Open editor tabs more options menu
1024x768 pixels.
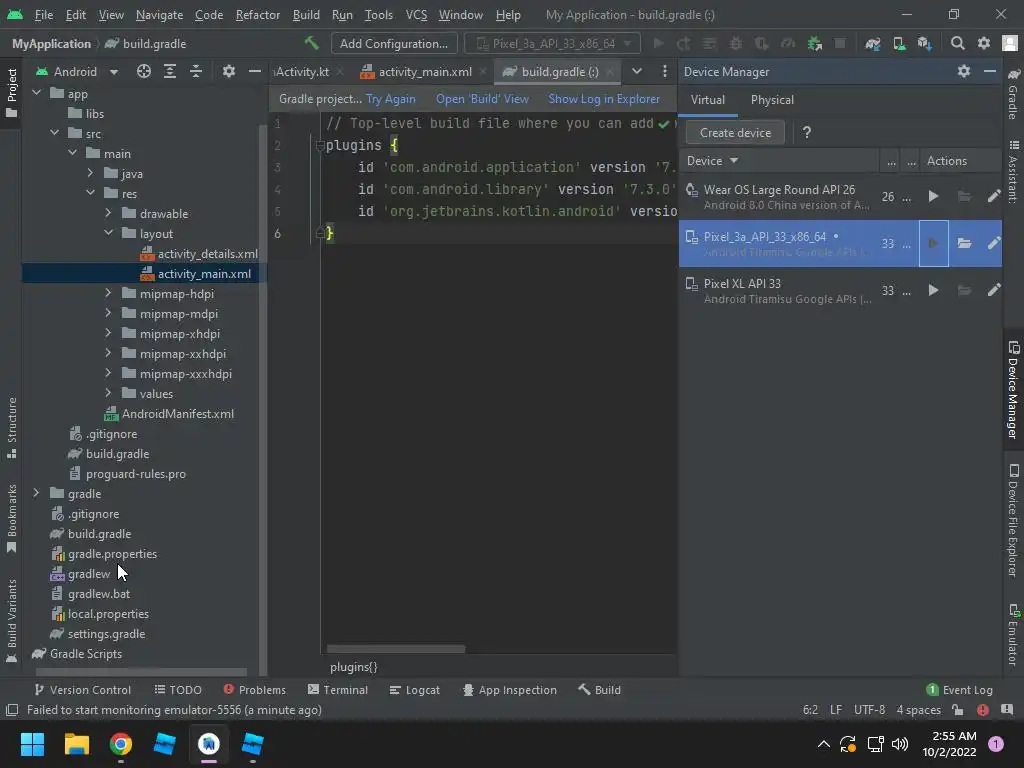(x=665, y=71)
